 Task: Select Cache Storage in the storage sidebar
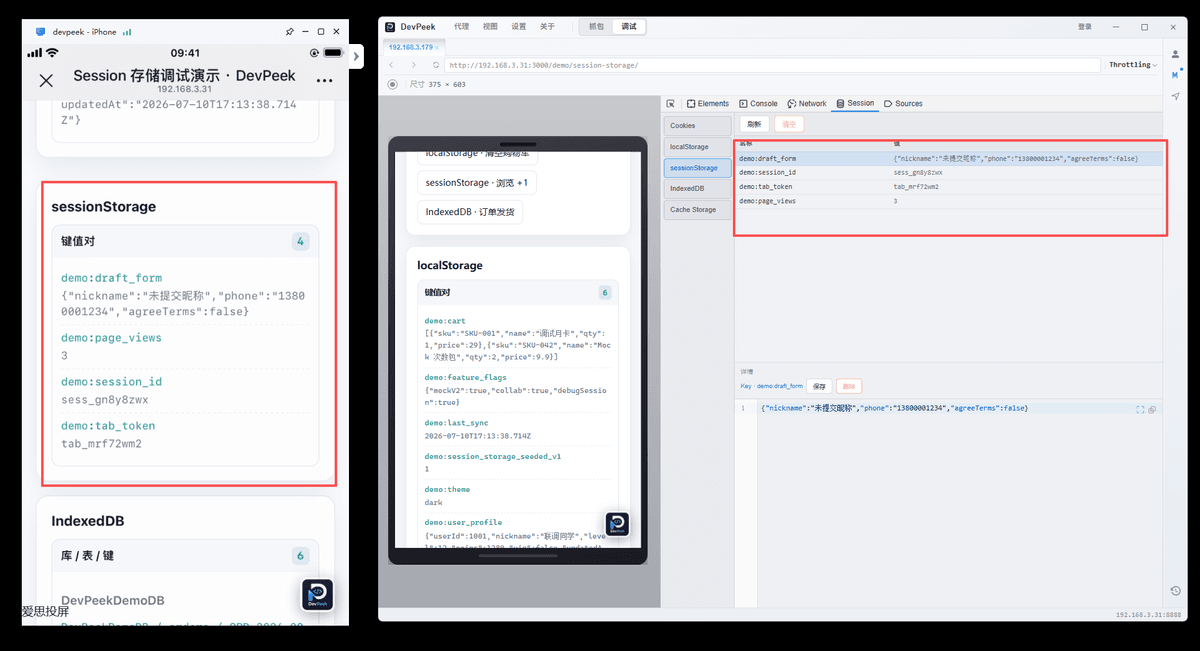click(697, 210)
